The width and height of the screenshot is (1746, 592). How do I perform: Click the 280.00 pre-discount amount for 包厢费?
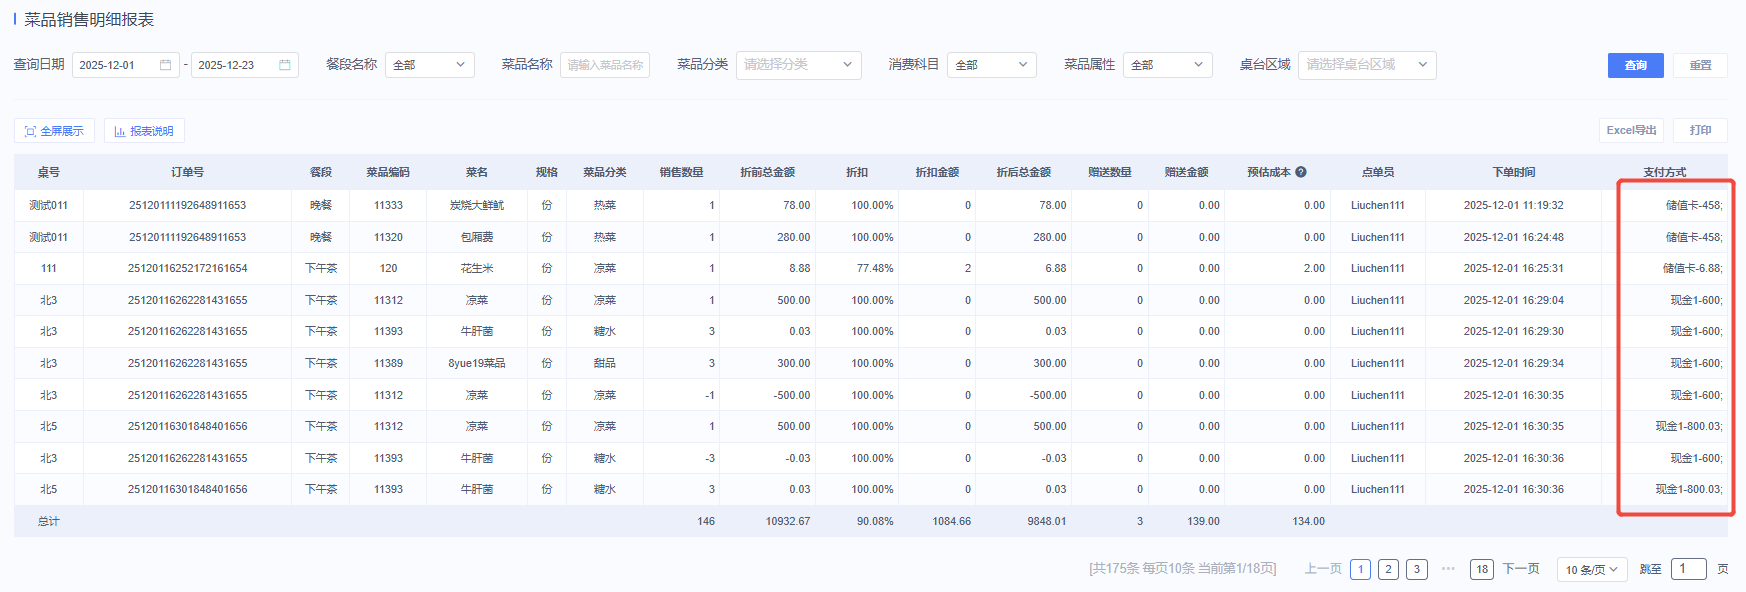(794, 237)
